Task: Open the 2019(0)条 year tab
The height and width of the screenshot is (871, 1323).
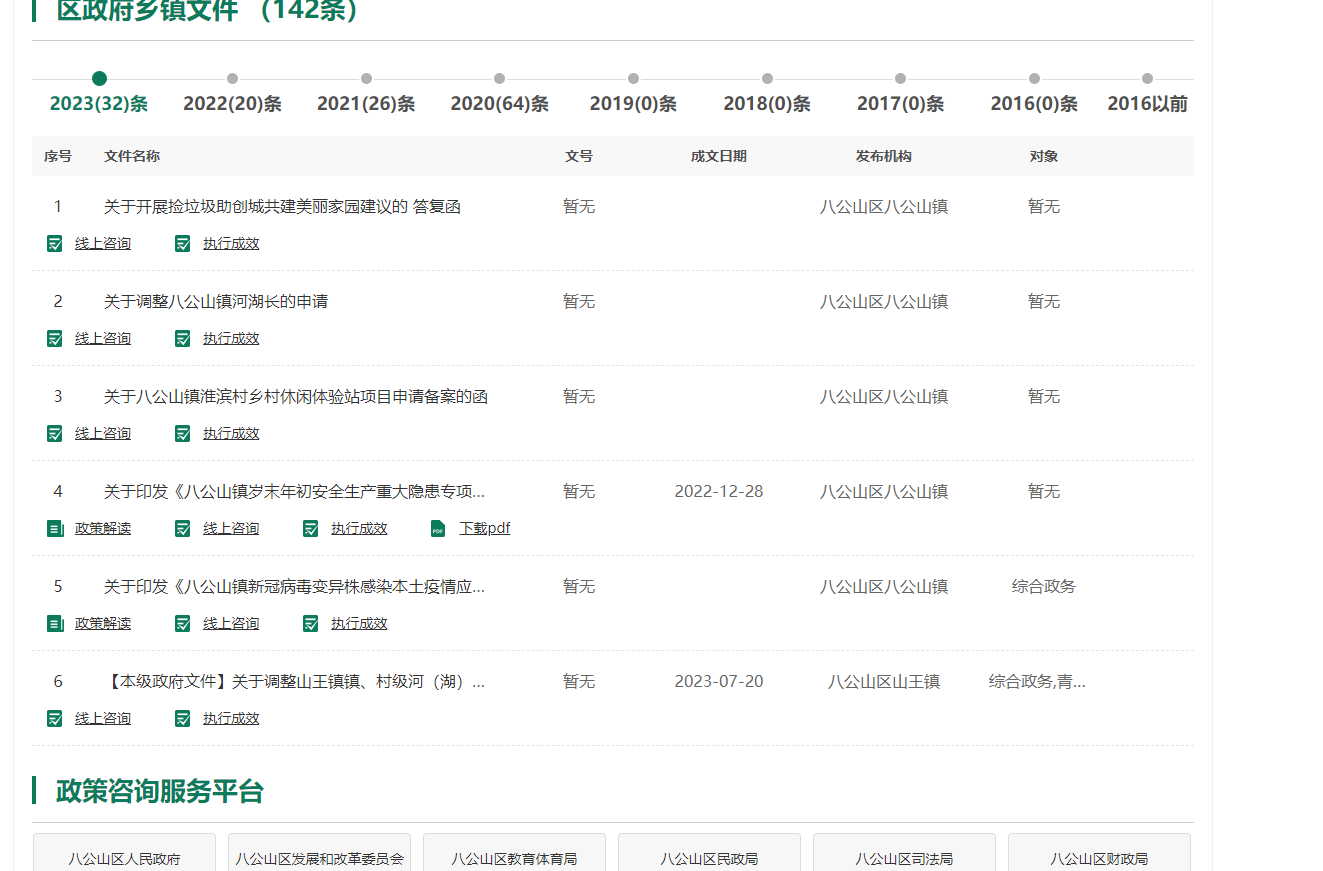Action: point(633,104)
